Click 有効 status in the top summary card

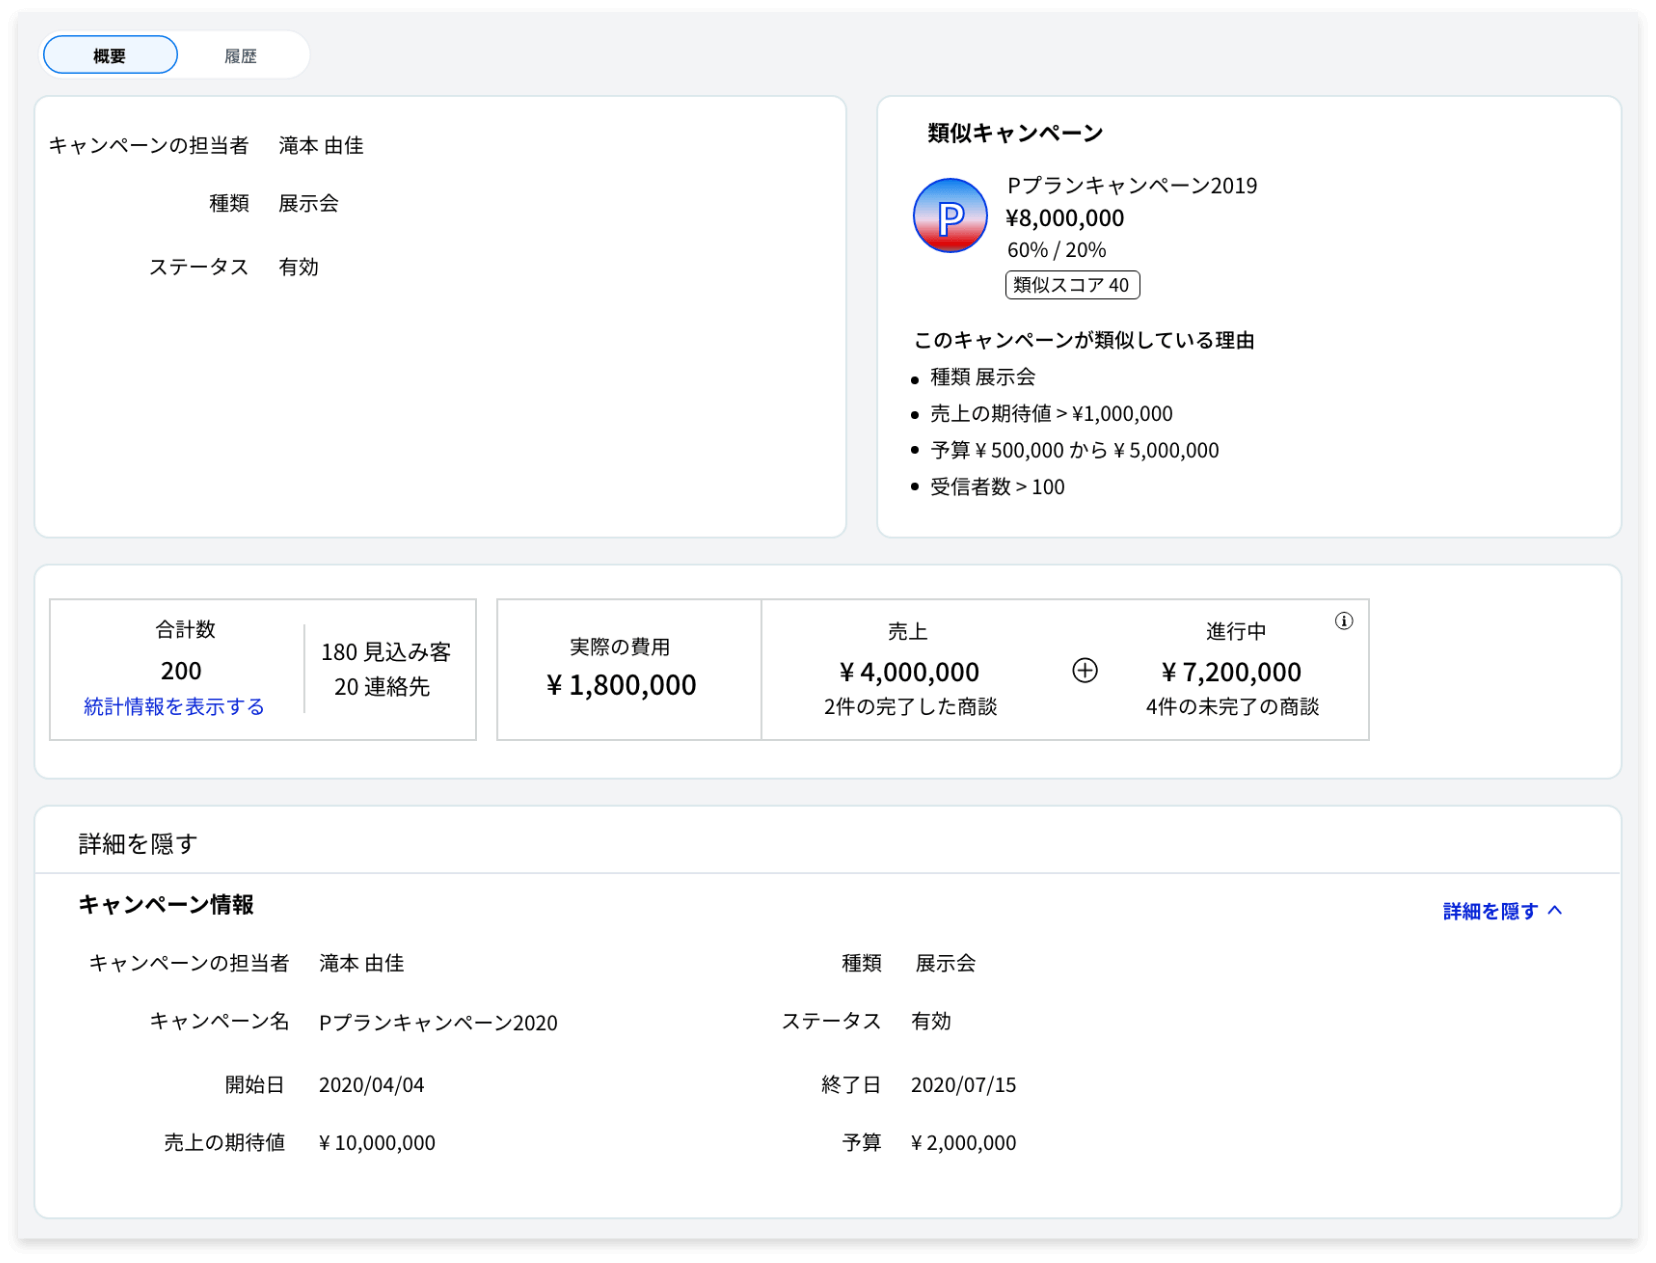[x=299, y=267]
